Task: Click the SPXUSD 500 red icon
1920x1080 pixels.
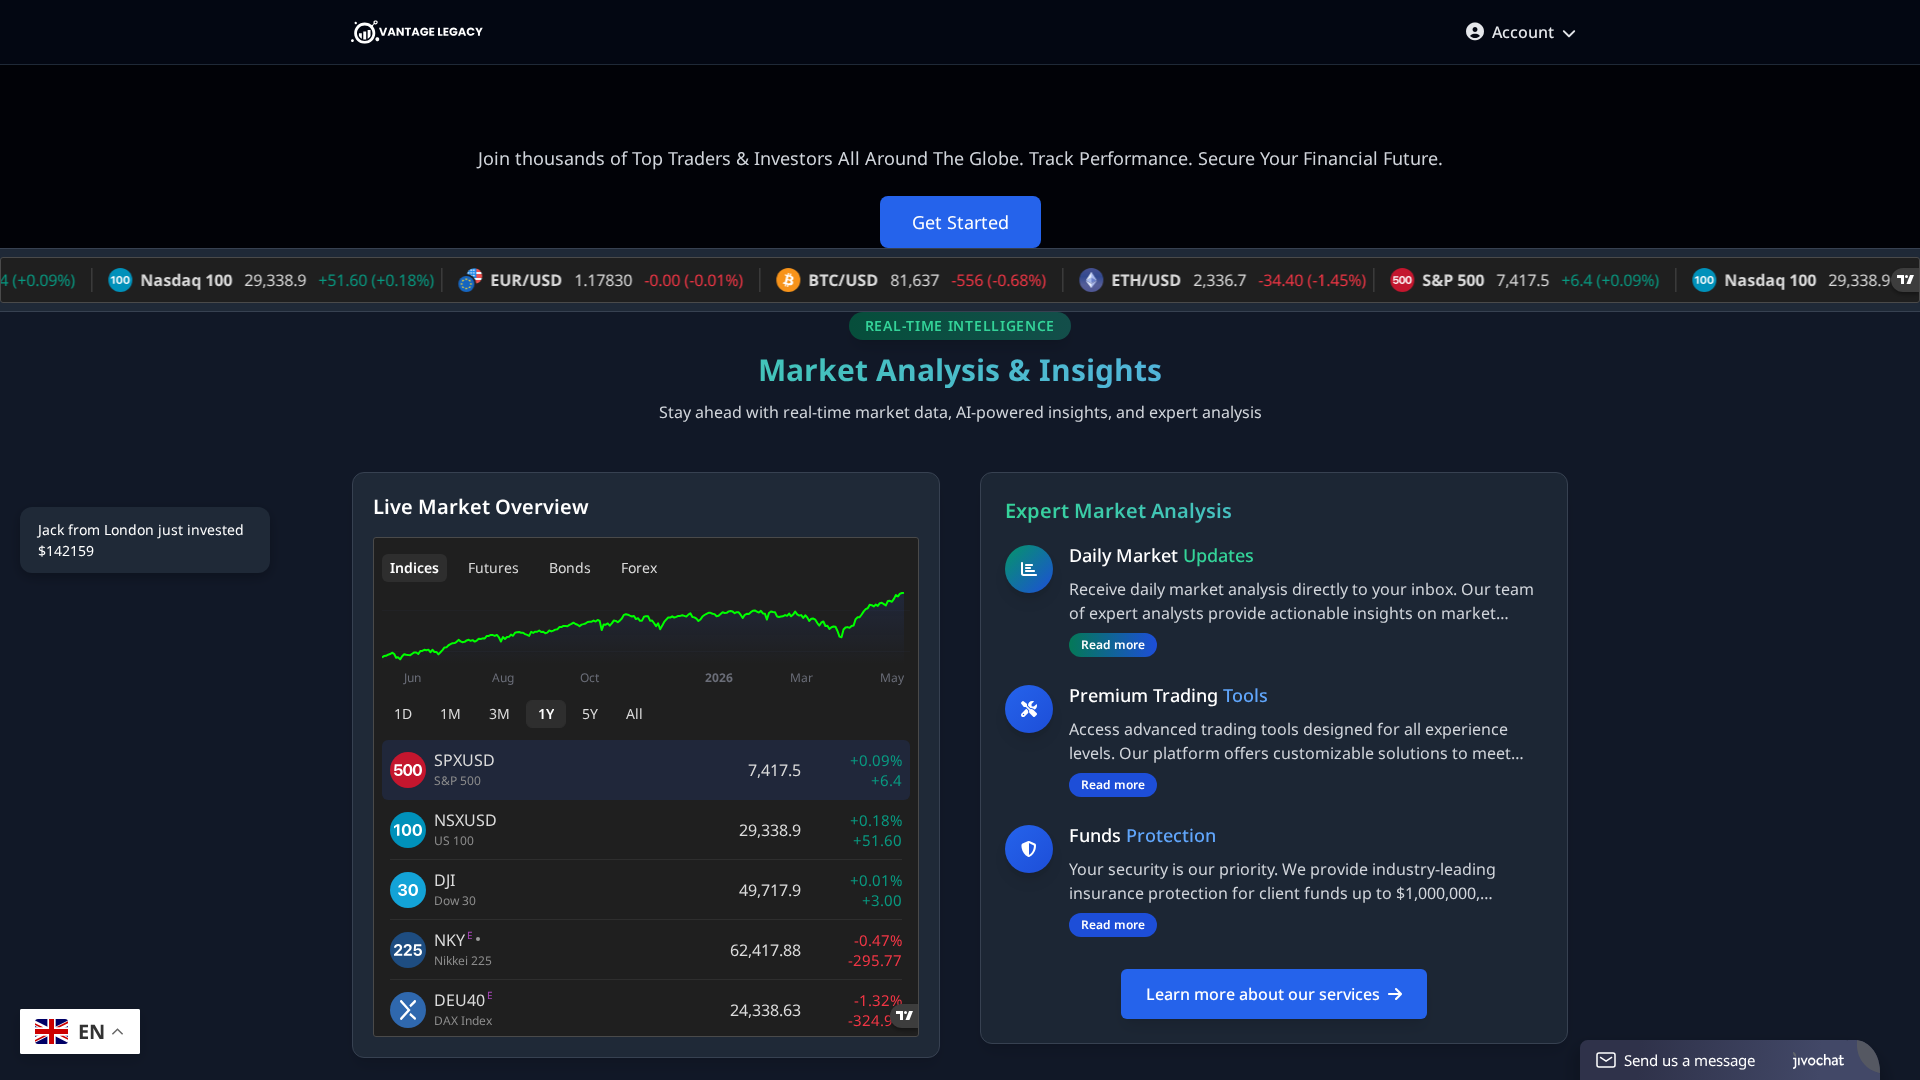Action: pos(408,770)
